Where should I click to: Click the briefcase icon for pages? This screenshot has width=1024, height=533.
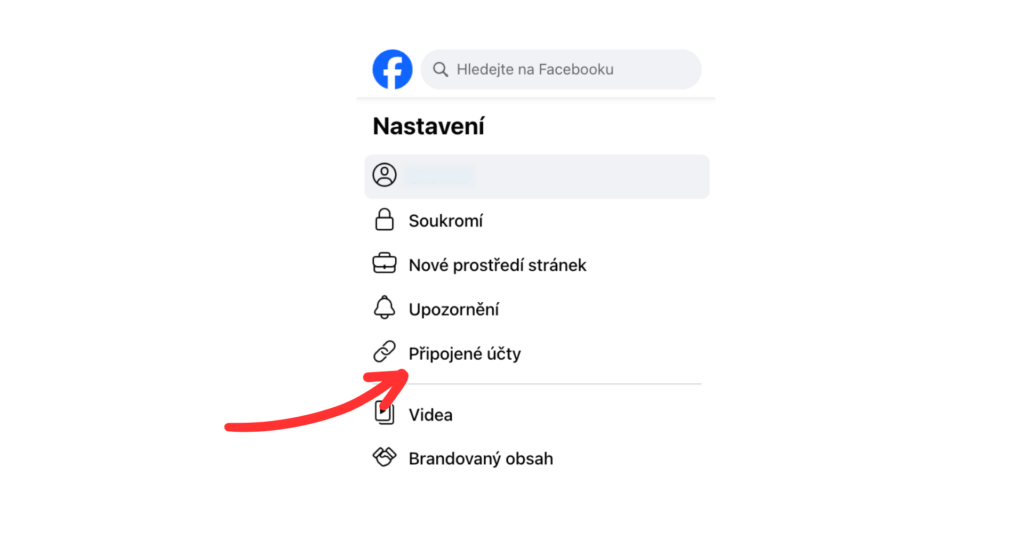(x=385, y=264)
